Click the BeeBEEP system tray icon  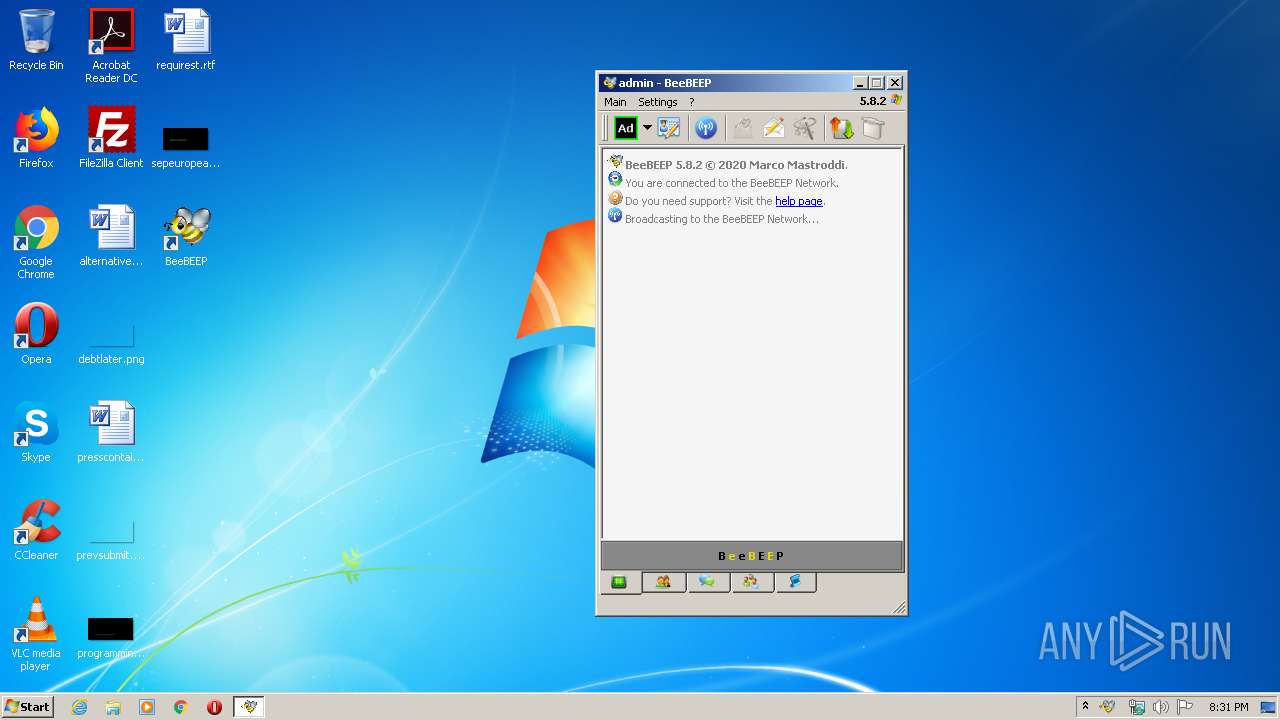tap(1107, 707)
